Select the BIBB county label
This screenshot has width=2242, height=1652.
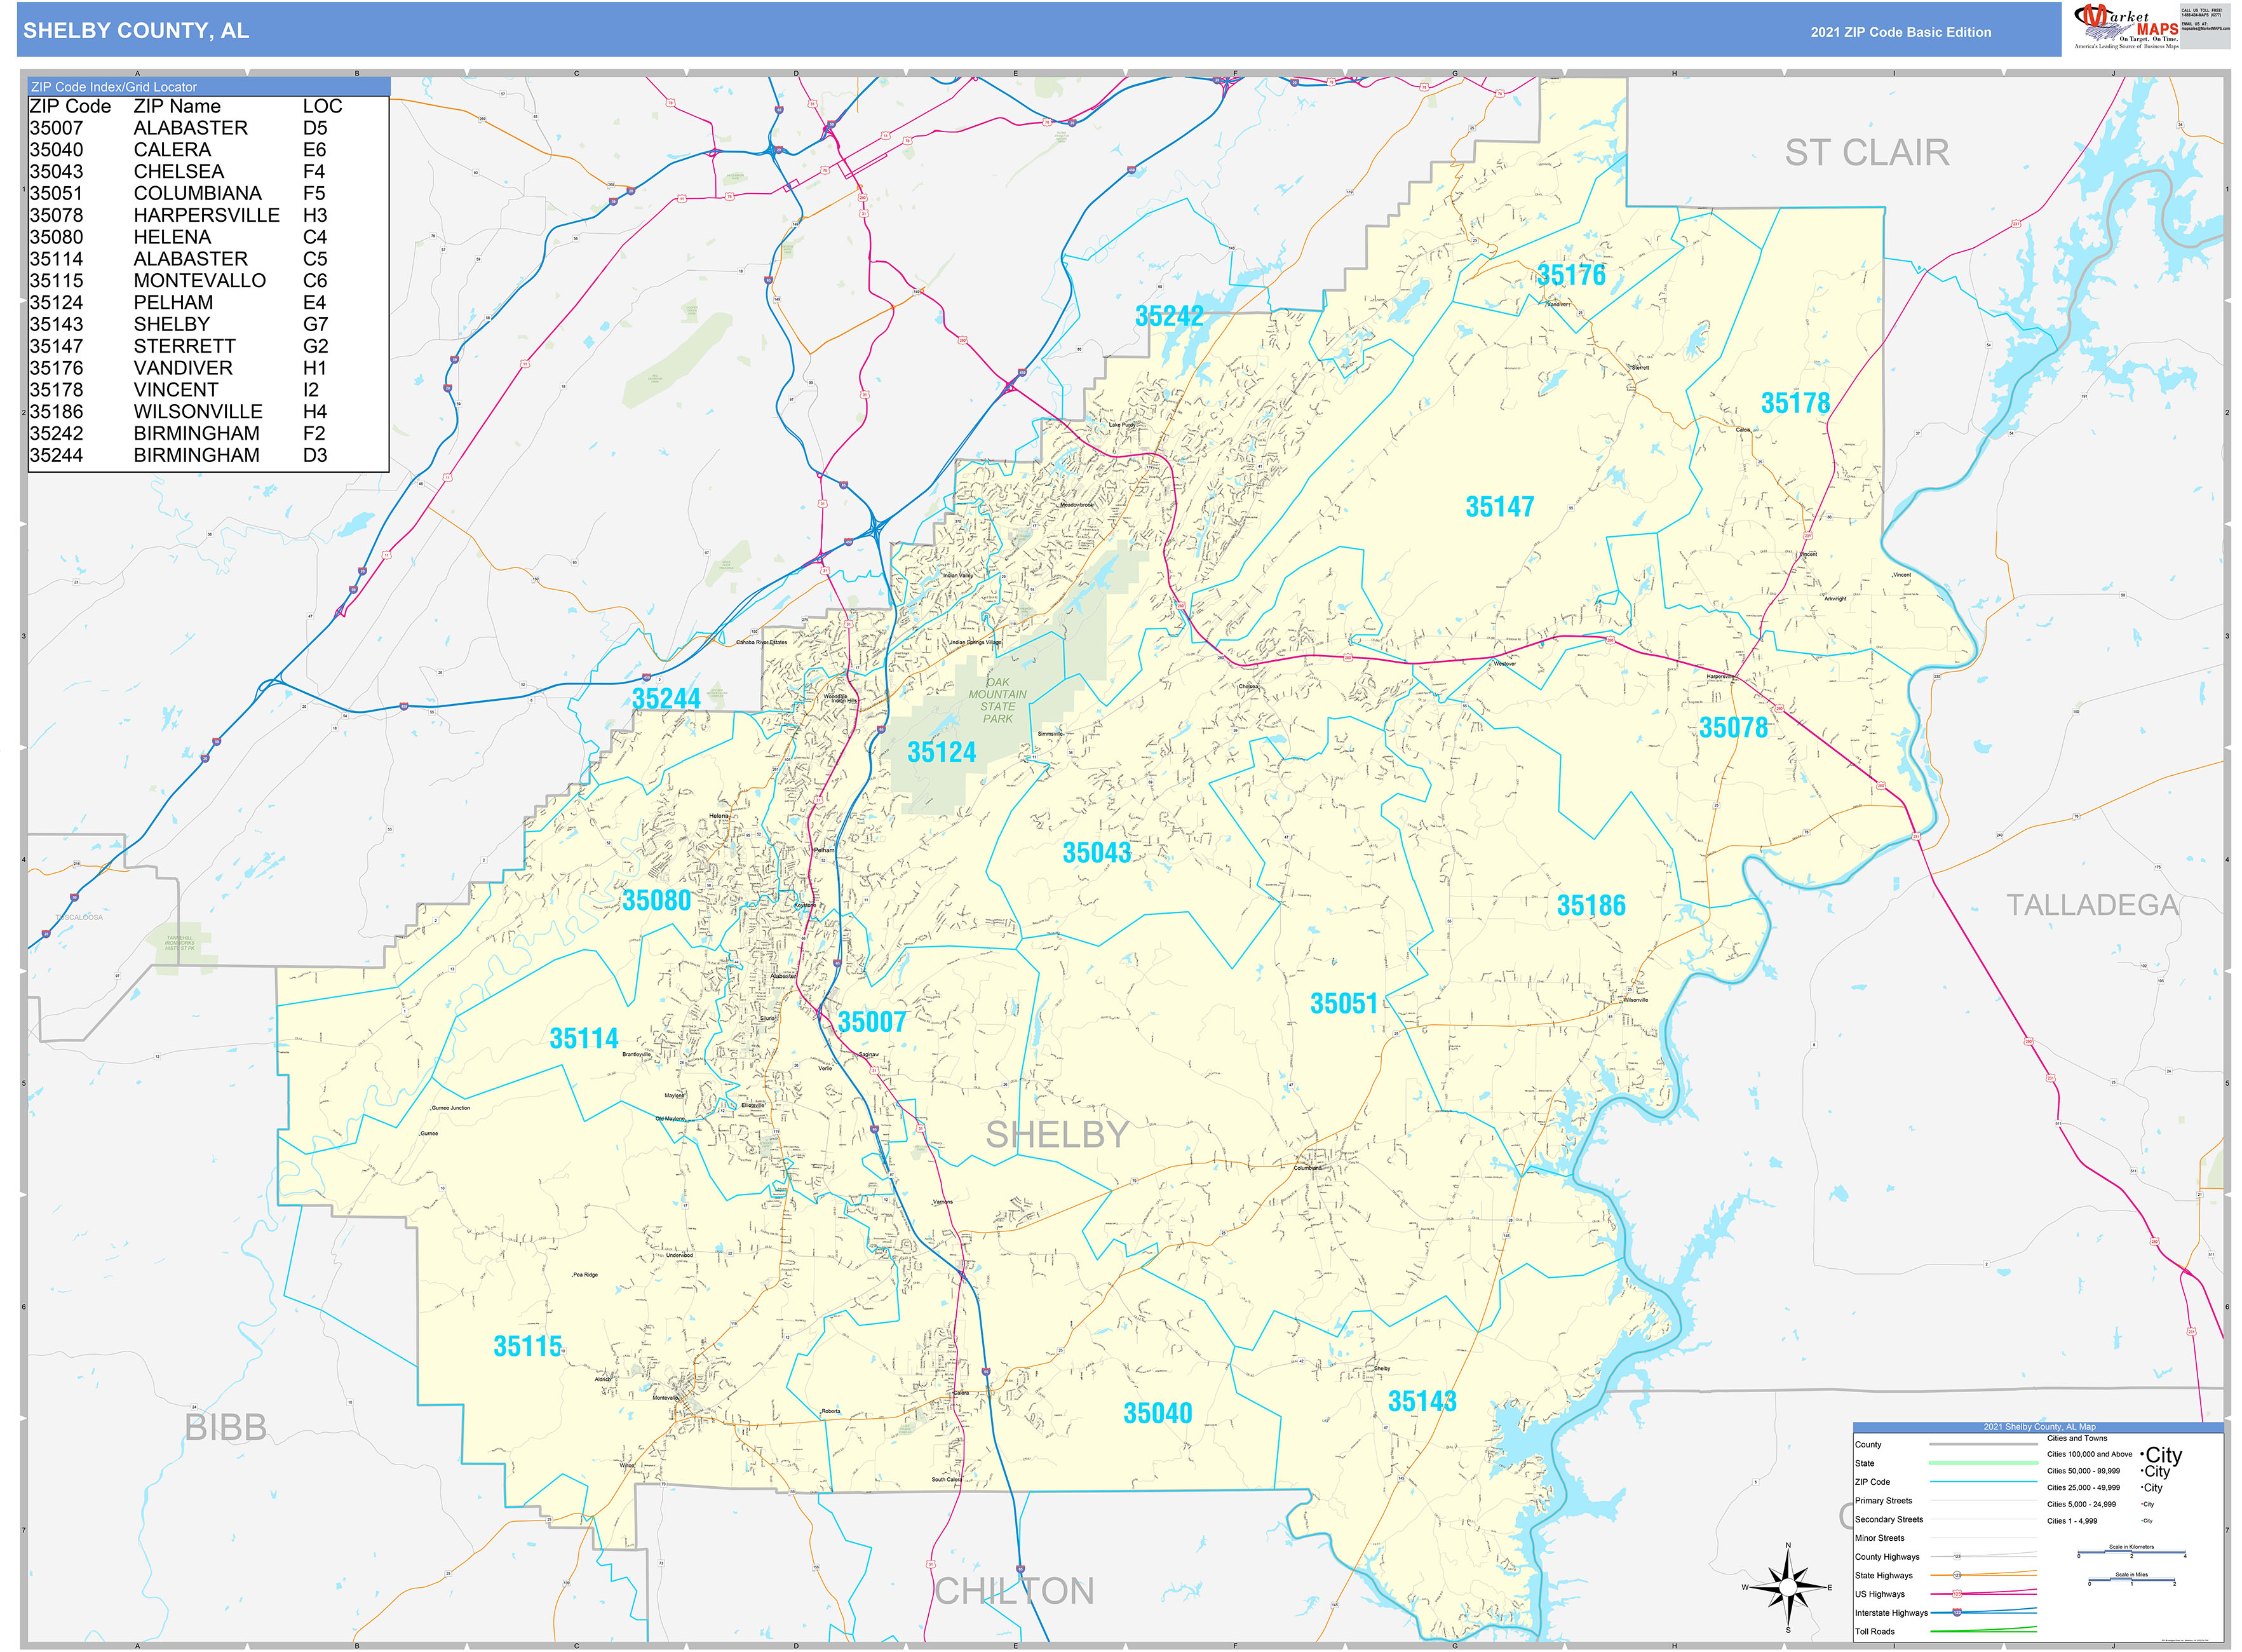pos(226,1428)
